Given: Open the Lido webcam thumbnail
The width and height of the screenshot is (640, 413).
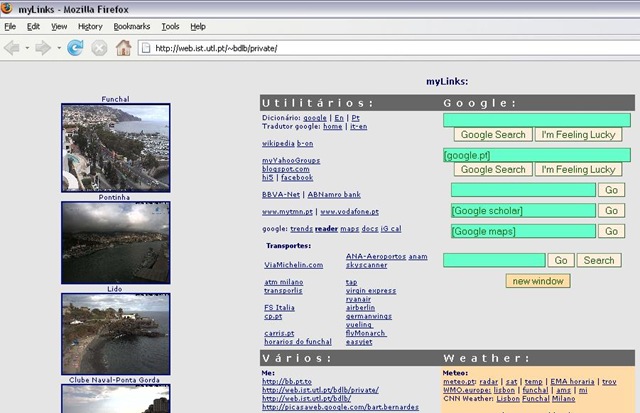Looking at the screenshot, I should 116,333.
